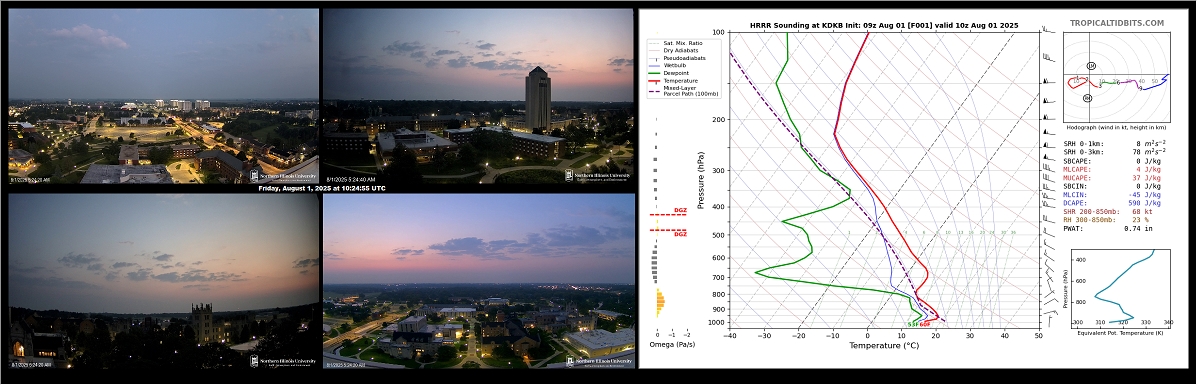The height and width of the screenshot is (385, 1197).
Task: Click the Dewpoint legend entry
Action: coord(669,74)
